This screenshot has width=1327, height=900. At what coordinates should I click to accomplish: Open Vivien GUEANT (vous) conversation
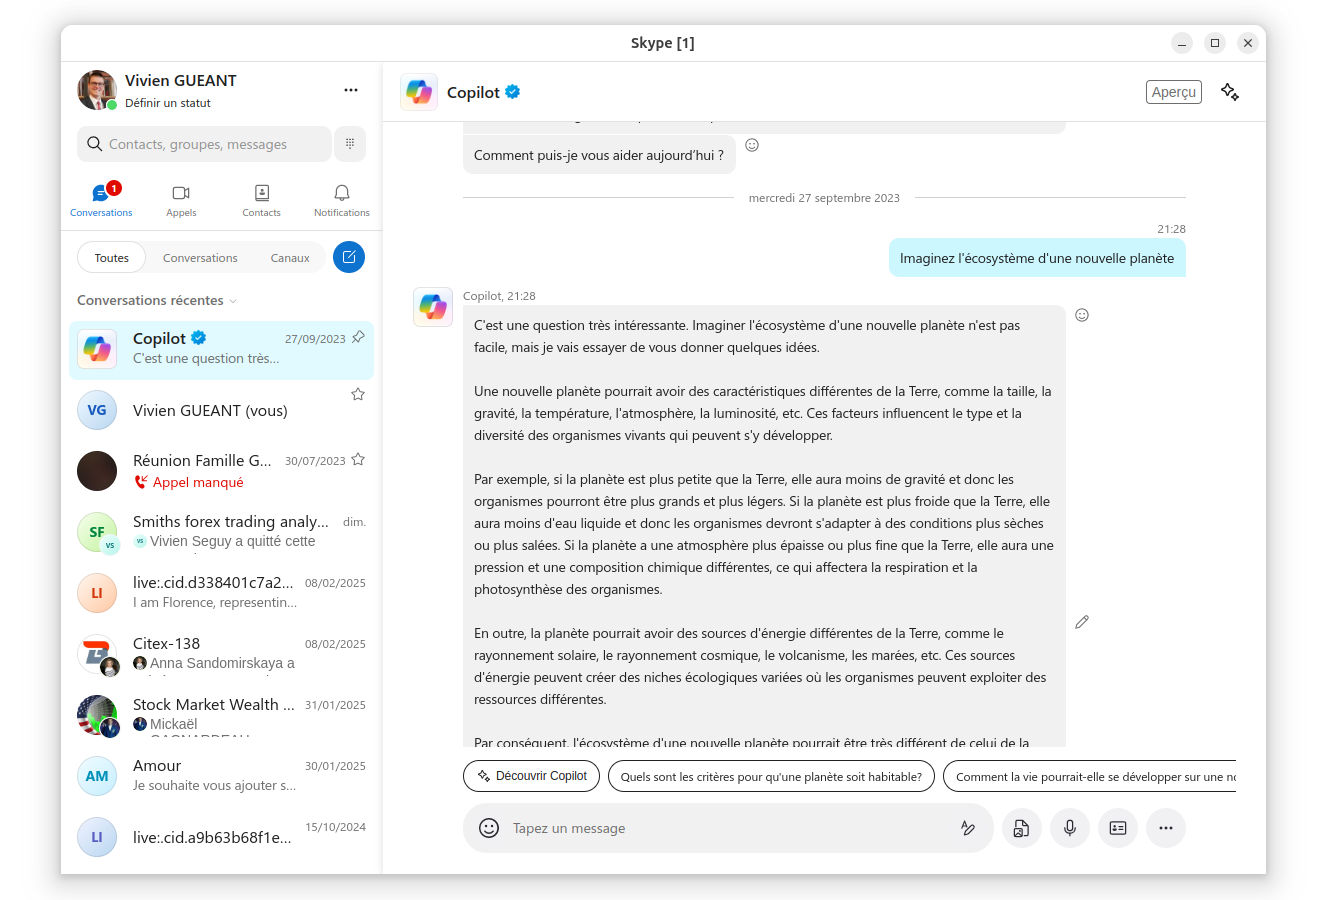221,410
